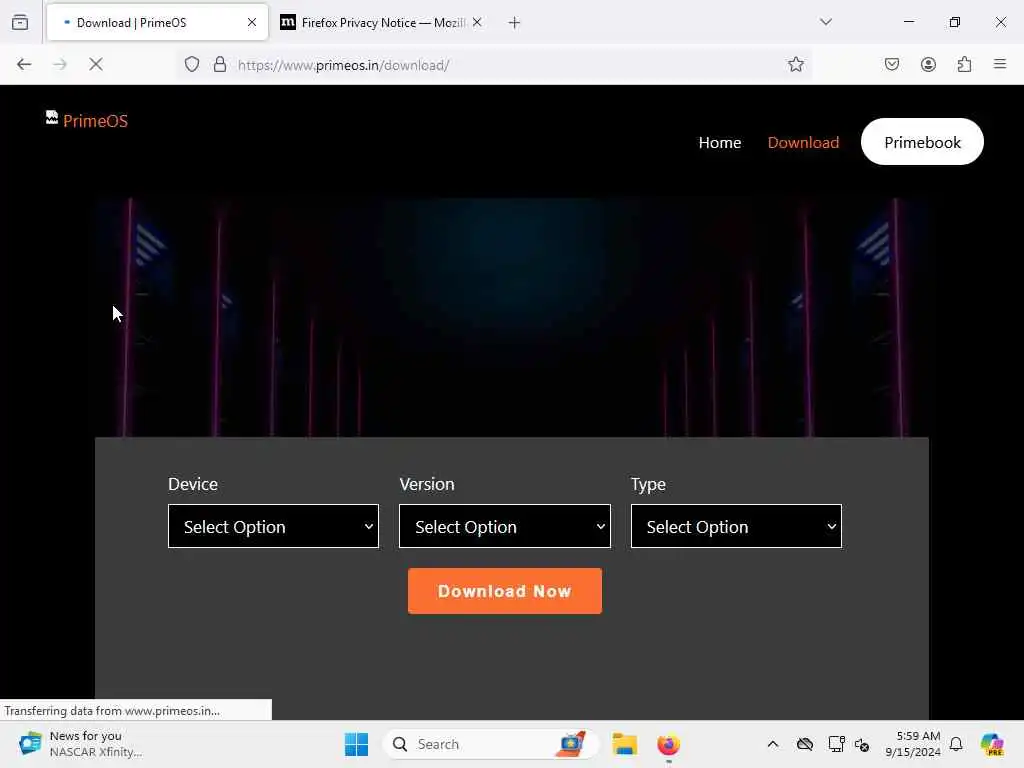Open the Download nav link

pos(803,142)
